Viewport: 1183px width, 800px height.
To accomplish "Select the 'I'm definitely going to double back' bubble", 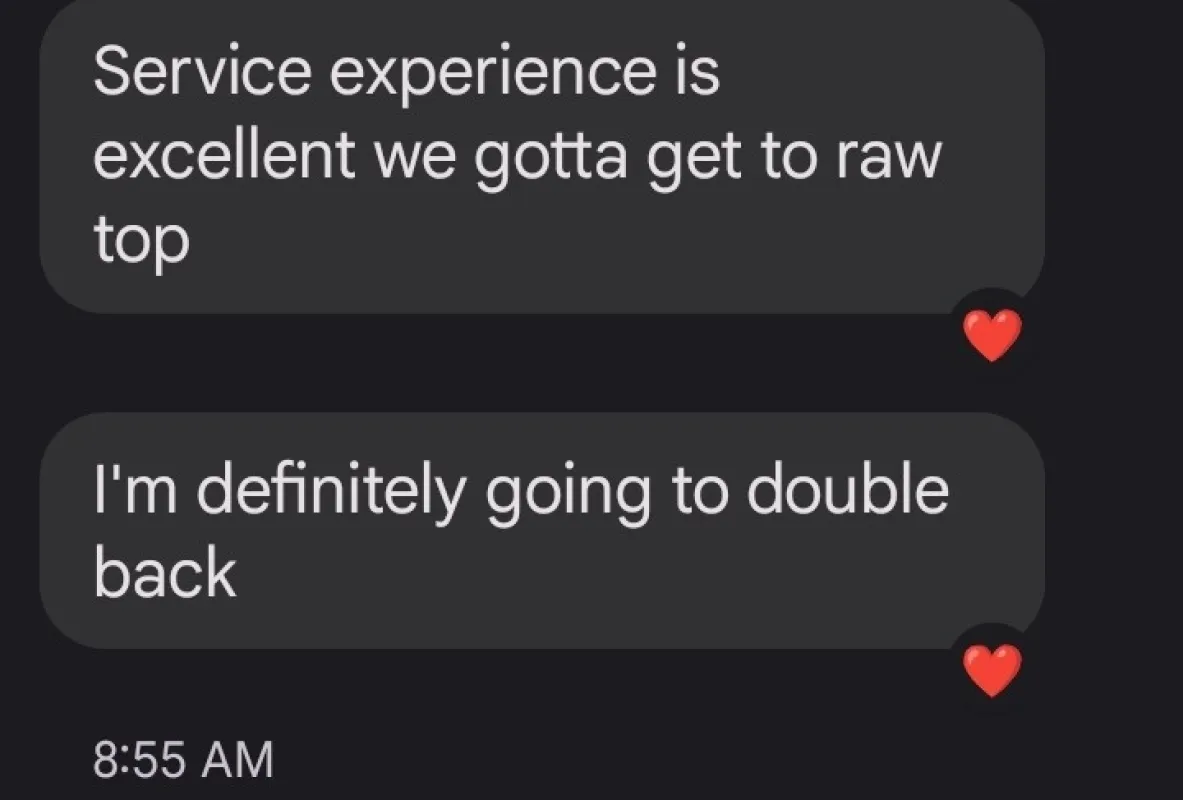I will pos(542,531).
